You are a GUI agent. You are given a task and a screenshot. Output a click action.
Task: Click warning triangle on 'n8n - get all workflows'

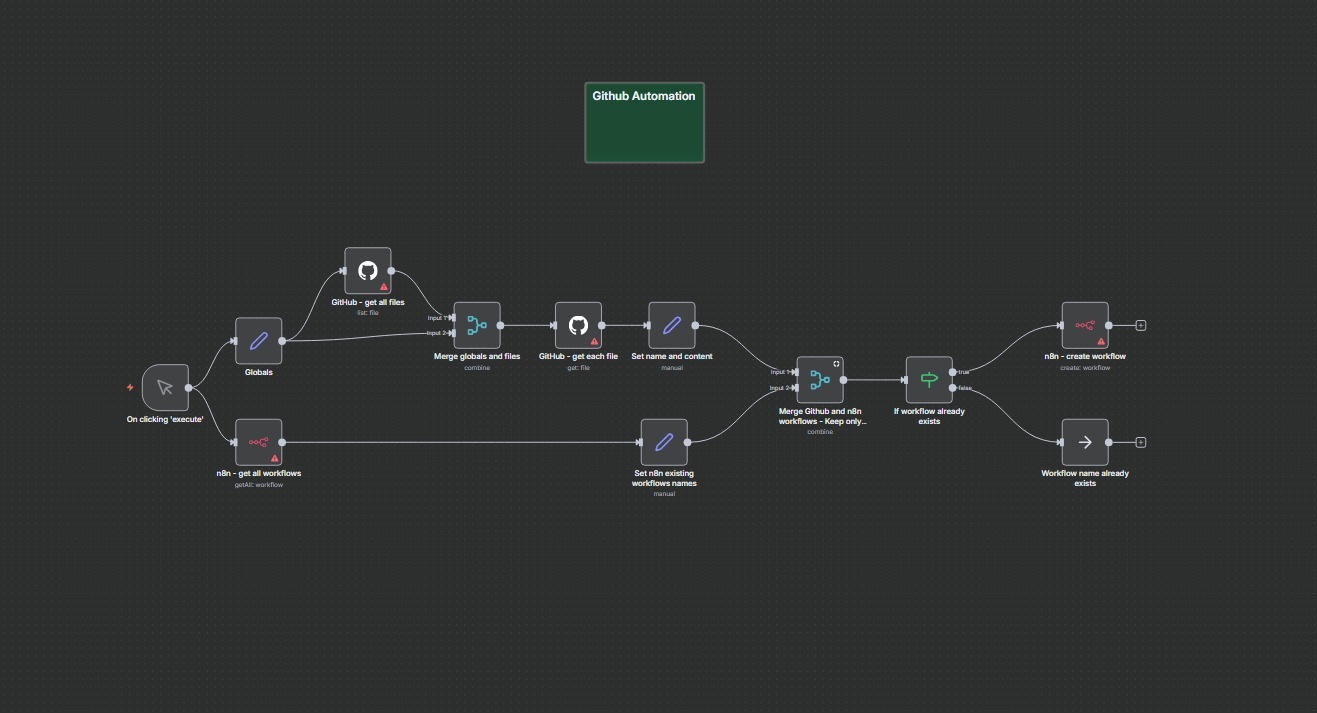coord(274,458)
